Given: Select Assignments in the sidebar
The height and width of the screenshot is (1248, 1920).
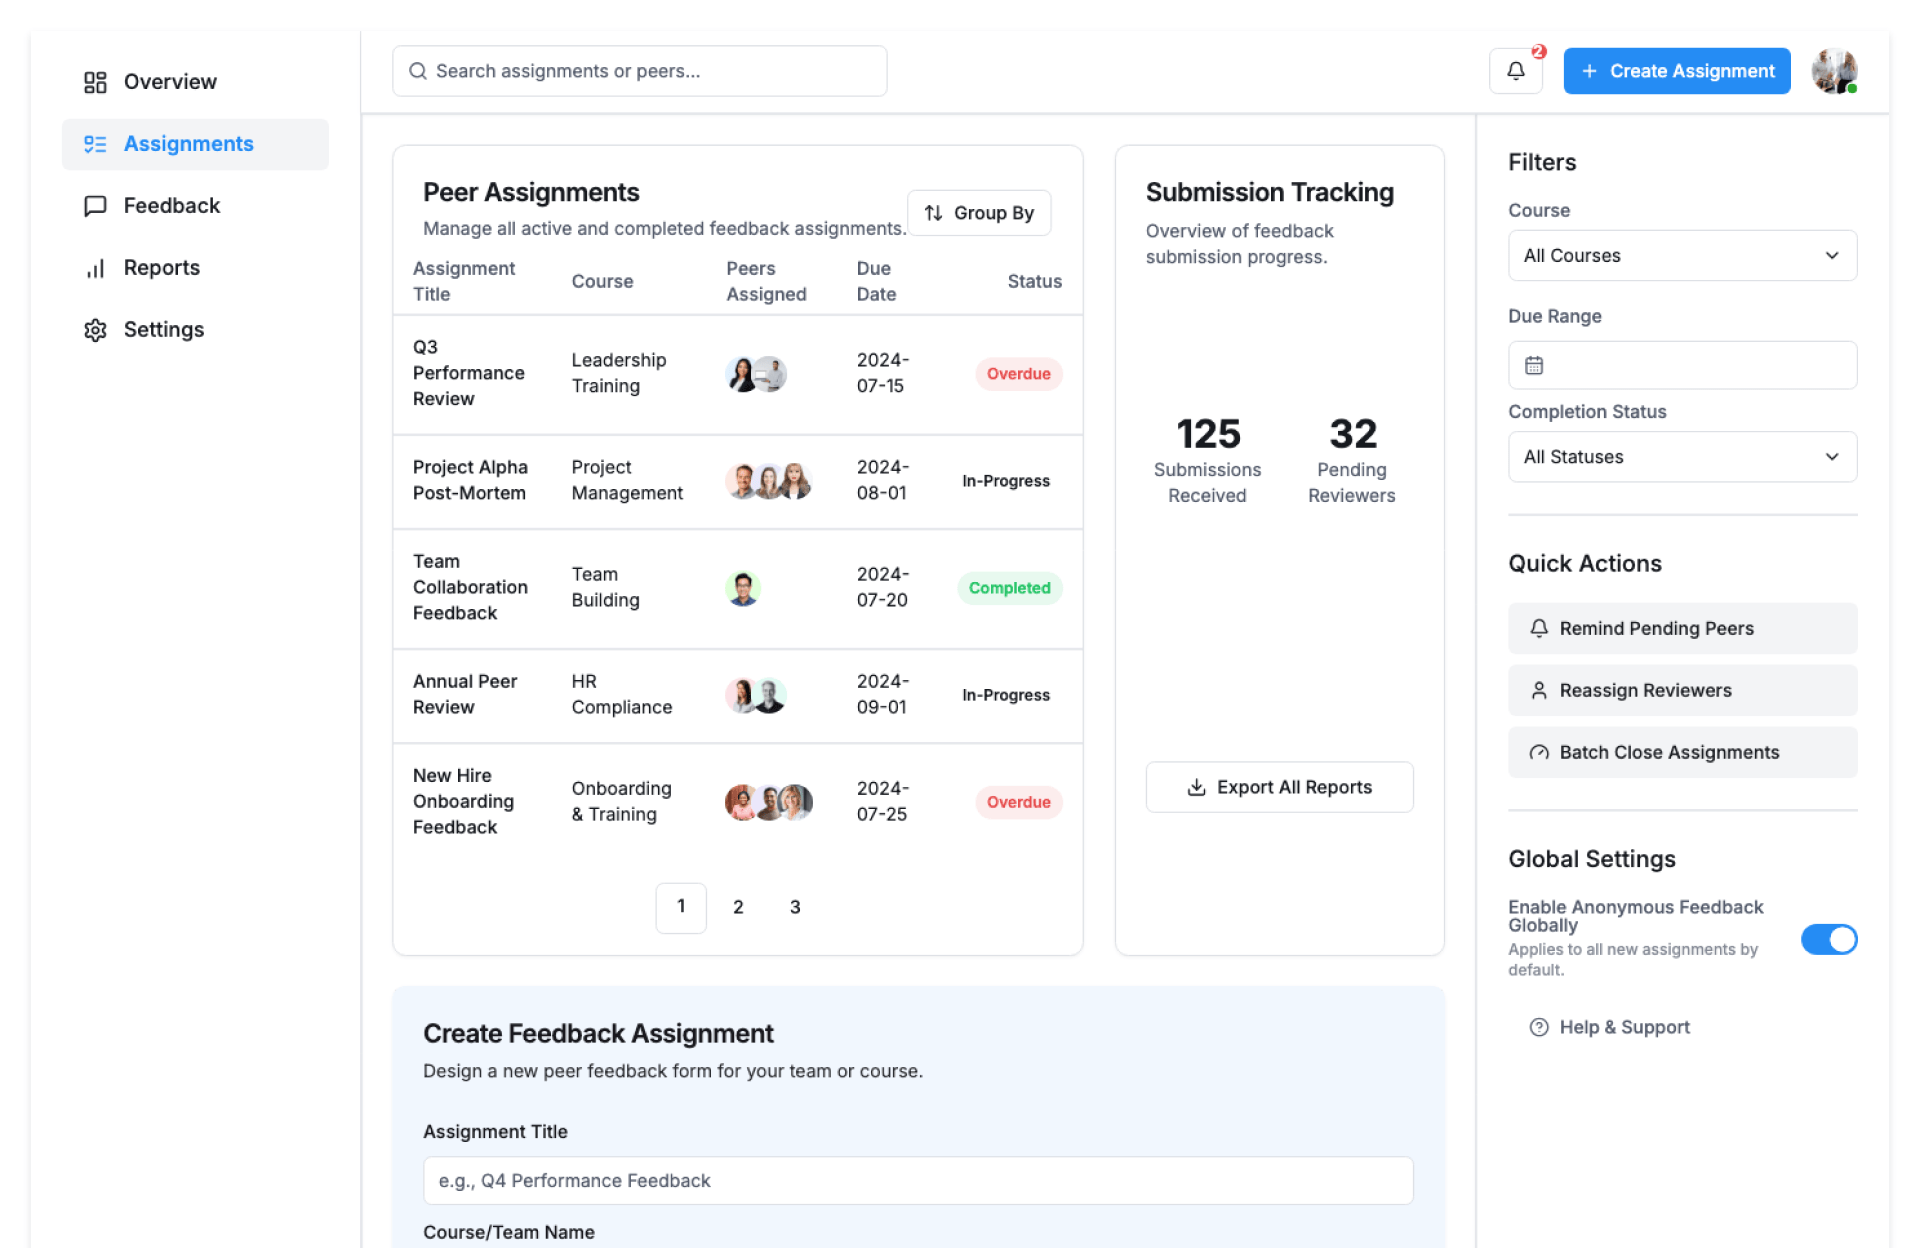Looking at the screenshot, I should 188,144.
